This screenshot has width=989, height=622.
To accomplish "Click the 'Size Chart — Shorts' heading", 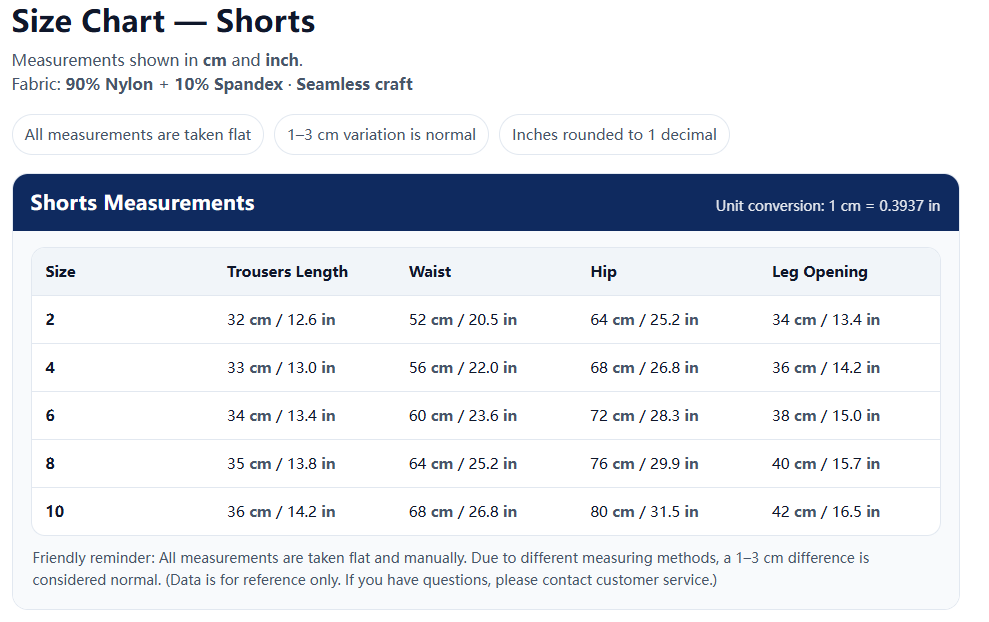I will (163, 21).
